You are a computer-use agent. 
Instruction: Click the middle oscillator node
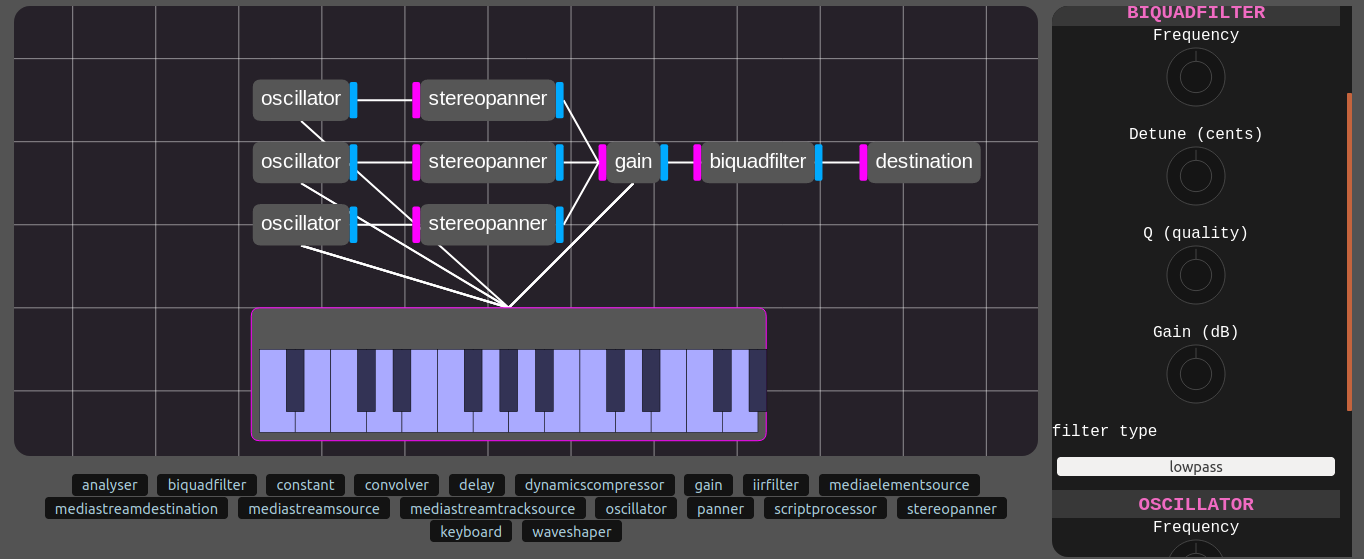tap(301, 161)
